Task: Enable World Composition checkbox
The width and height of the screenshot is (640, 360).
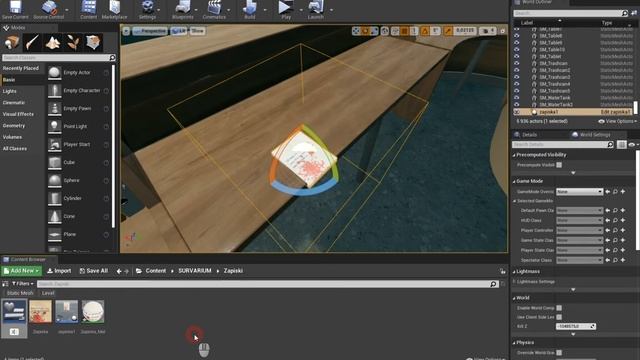Action: click(559, 308)
